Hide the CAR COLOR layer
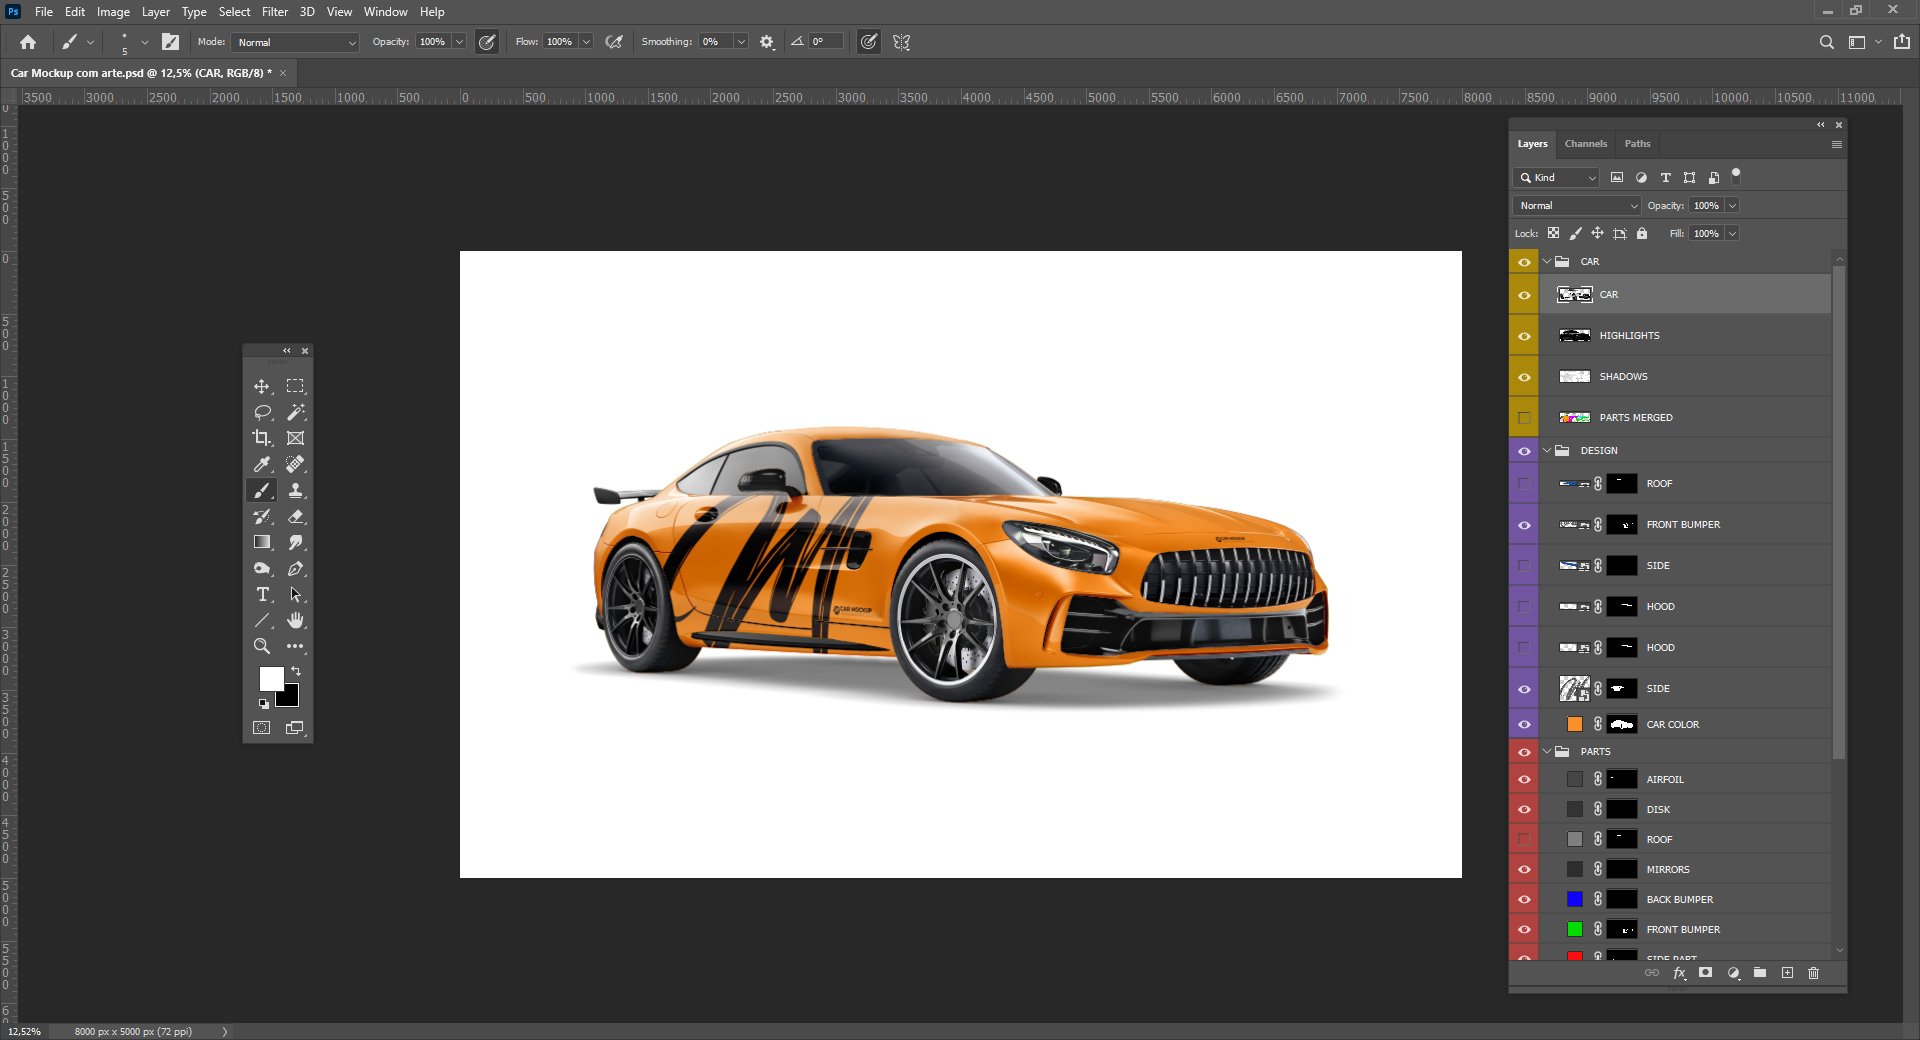Image resolution: width=1920 pixels, height=1040 pixels. tap(1524, 724)
